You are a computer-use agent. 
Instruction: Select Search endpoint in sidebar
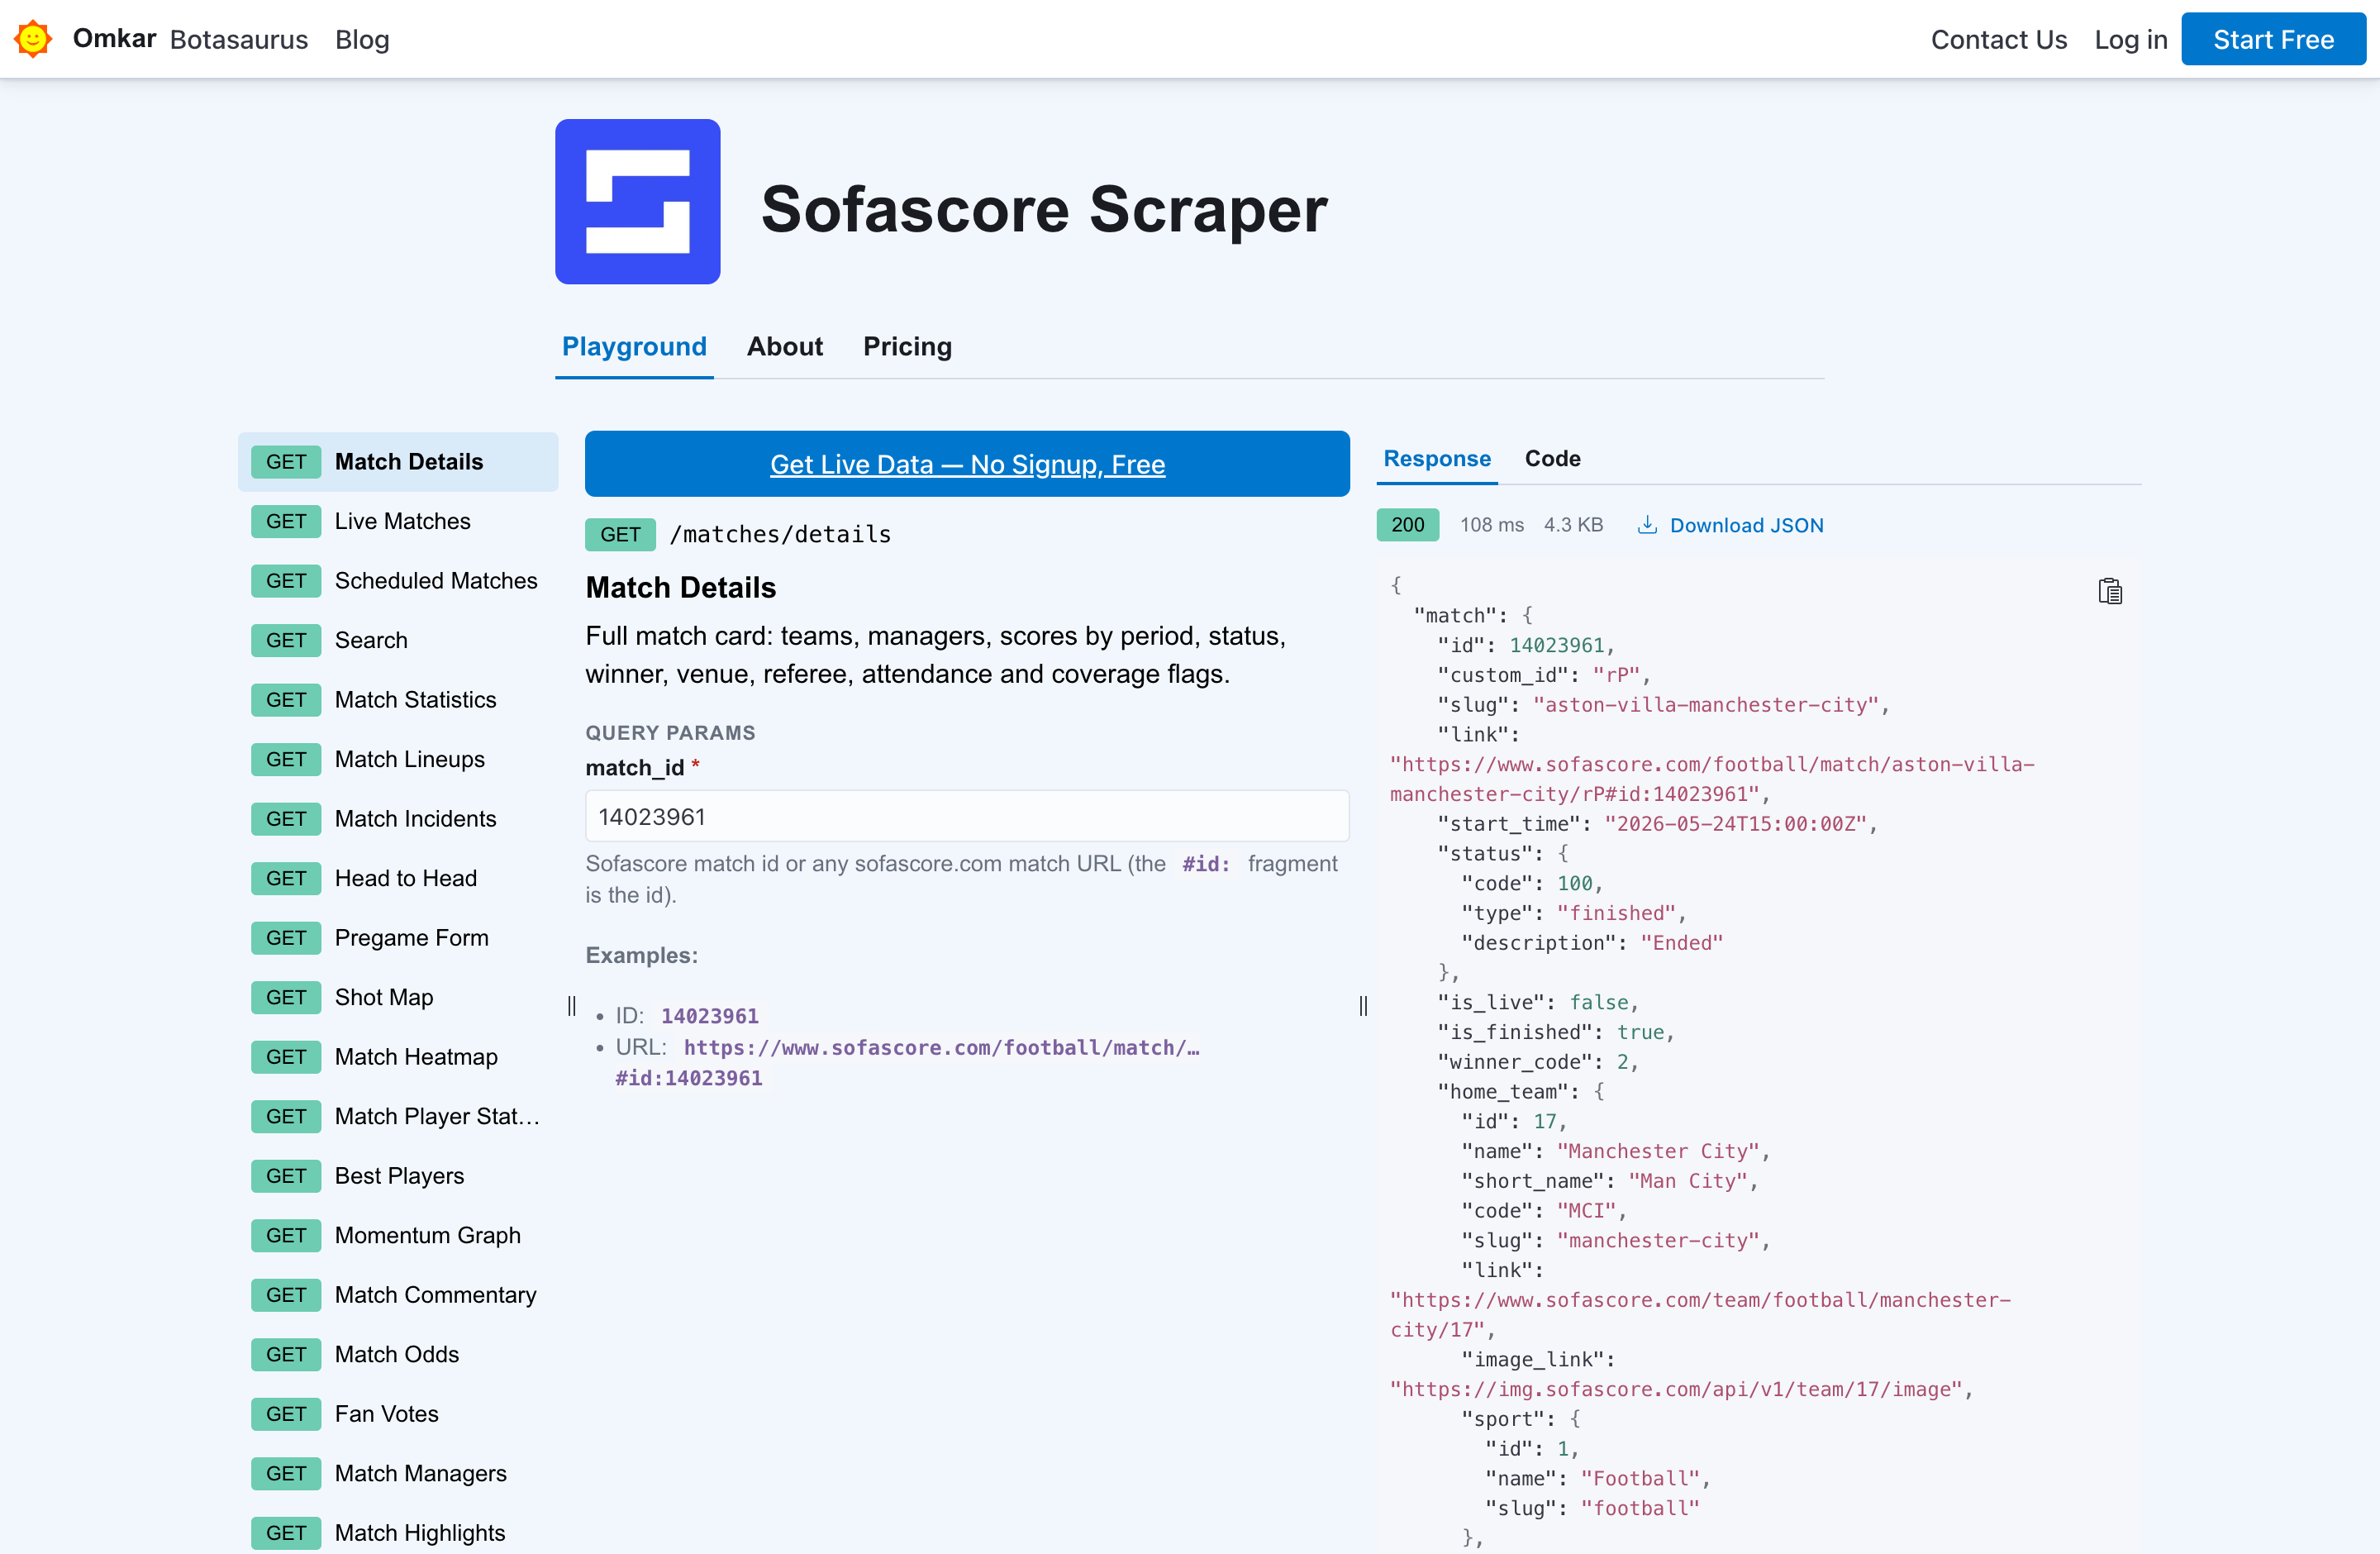[x=398, y=640]
